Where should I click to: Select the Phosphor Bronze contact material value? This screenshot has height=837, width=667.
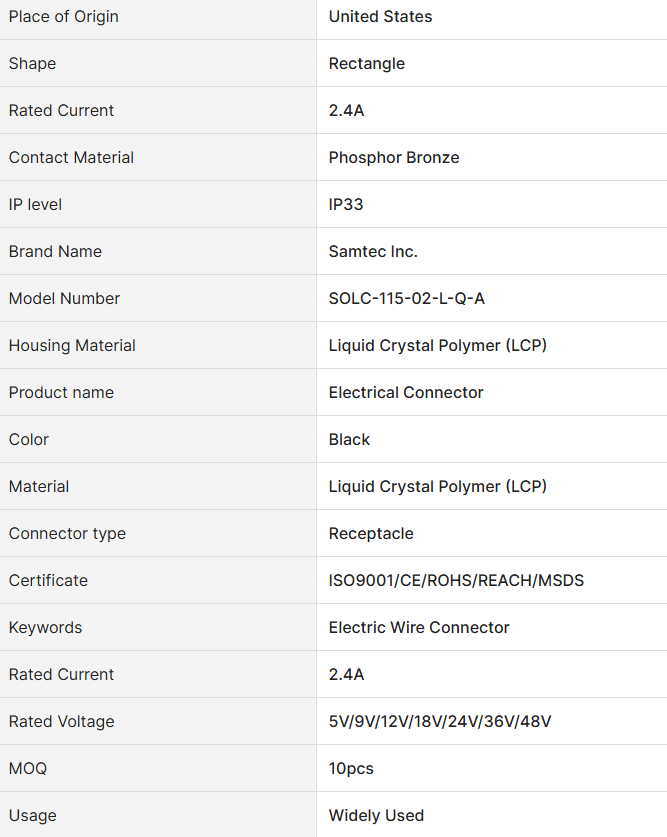click(394, 157)
